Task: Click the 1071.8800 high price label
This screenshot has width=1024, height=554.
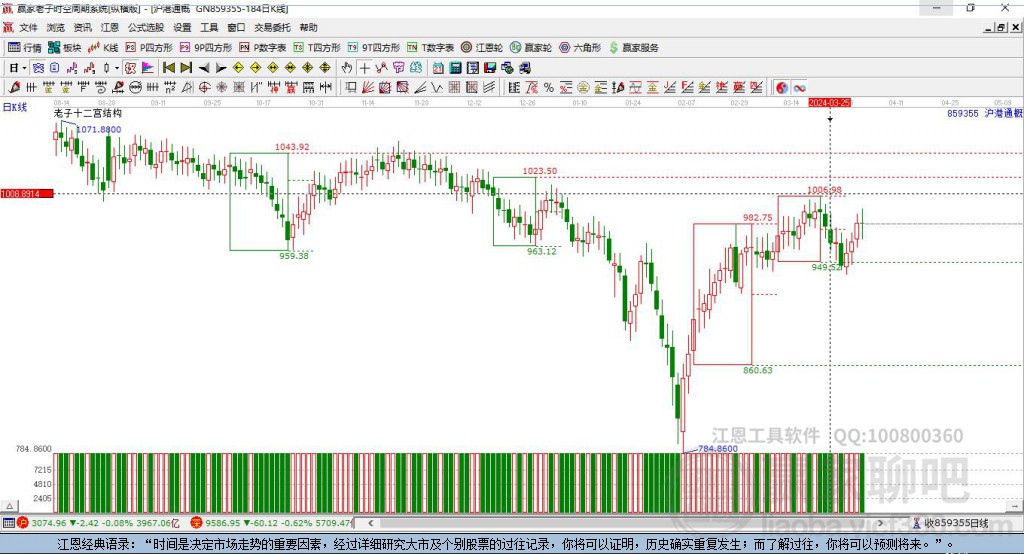Action: point(99,129)
